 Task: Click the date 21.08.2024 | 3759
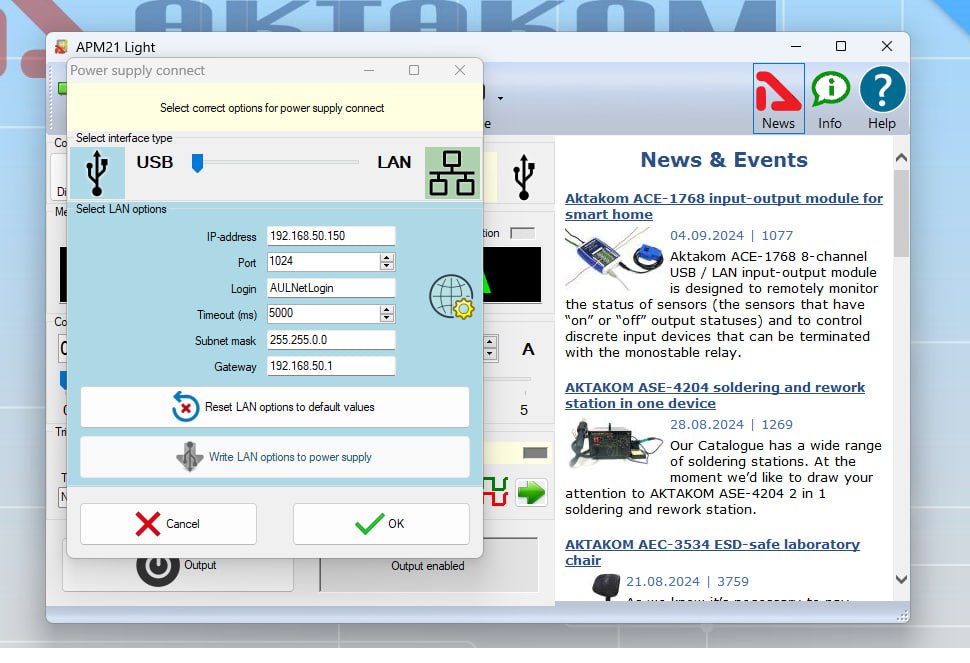[687, 582]
